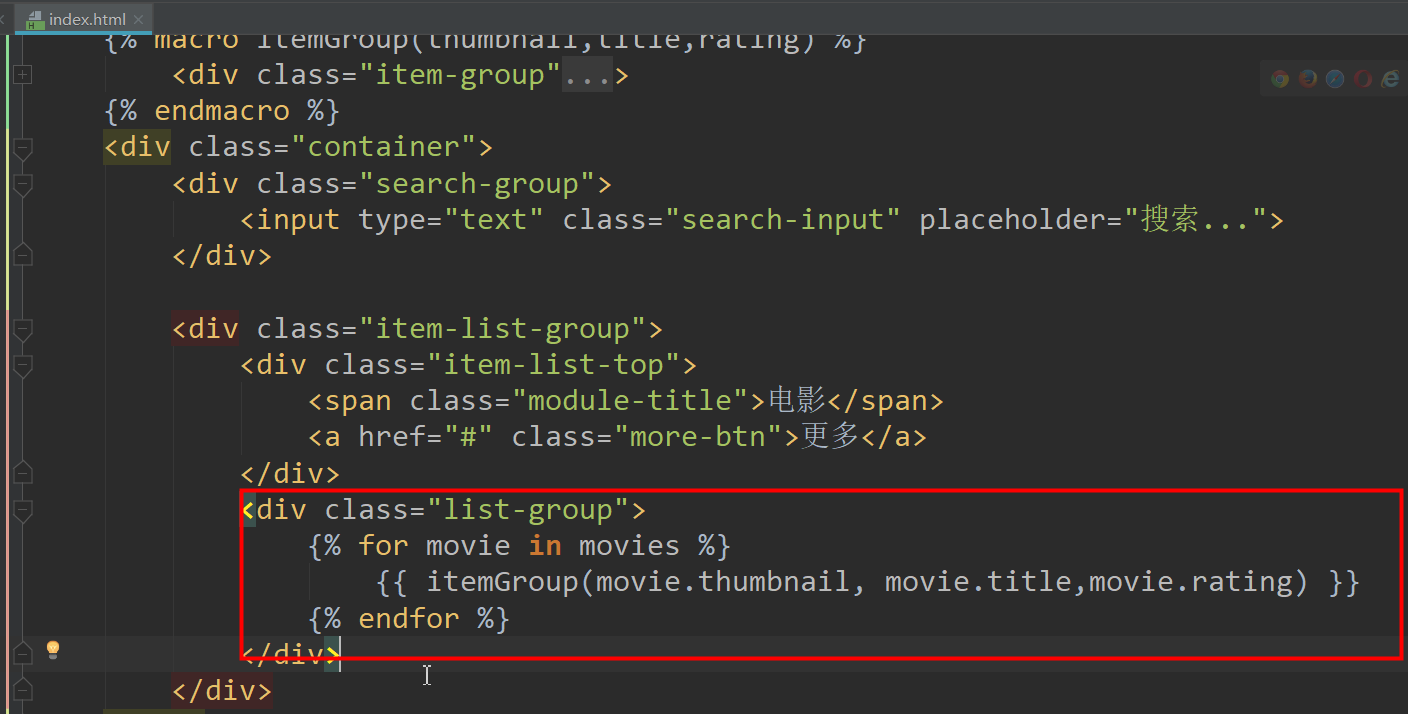Click the type="text" attribute

(451, 219)
